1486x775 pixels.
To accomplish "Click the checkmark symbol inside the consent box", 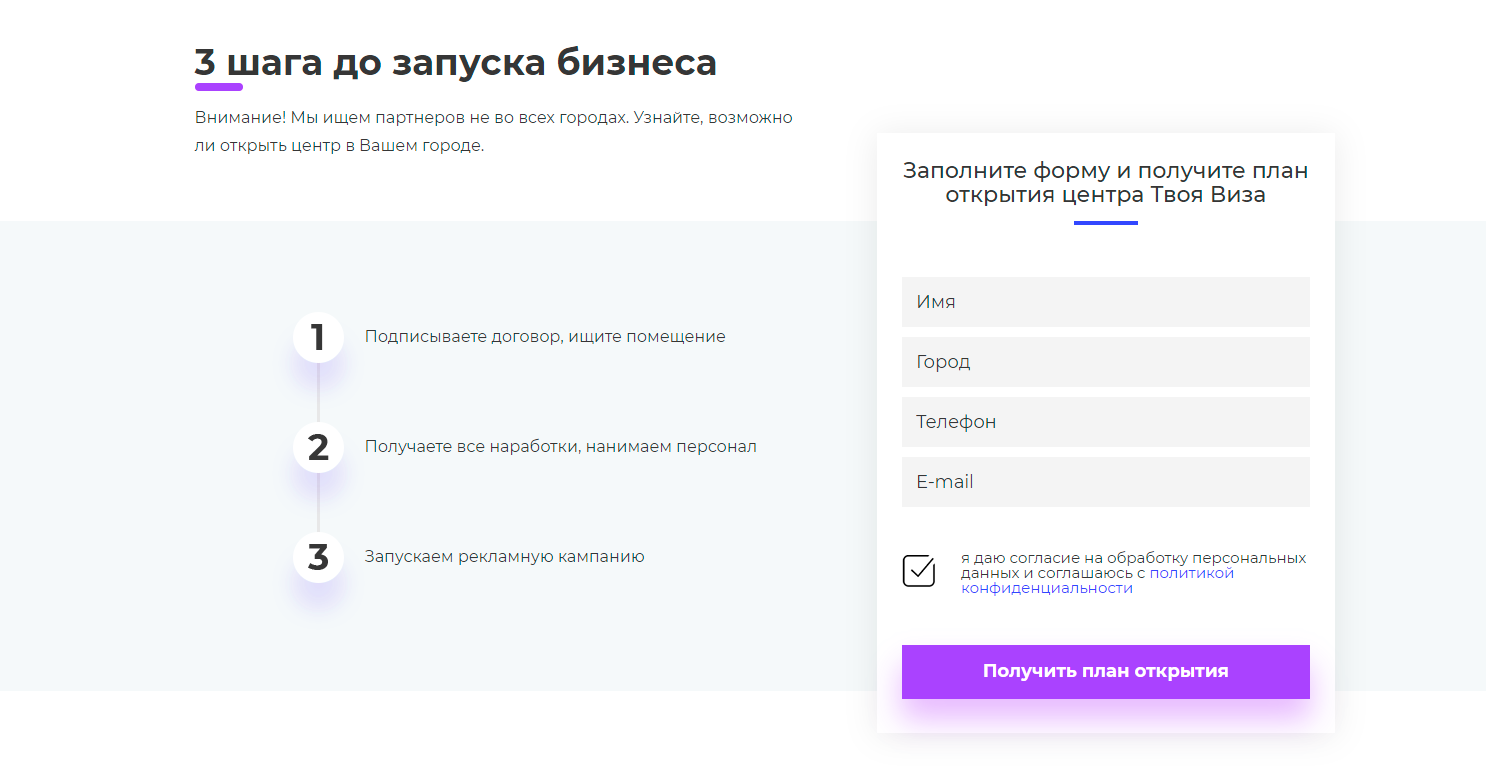I will coord(919,570).
